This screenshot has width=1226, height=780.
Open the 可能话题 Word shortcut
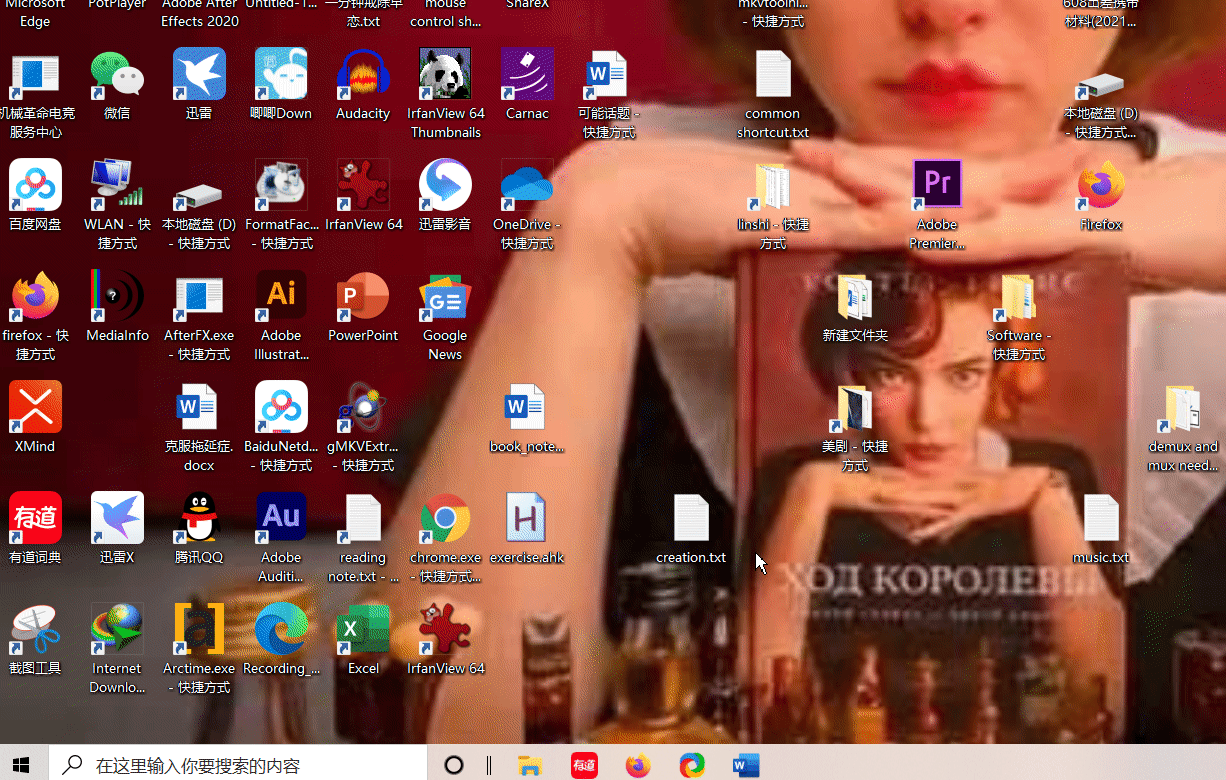pyautogui.click(x=609, y=75)
